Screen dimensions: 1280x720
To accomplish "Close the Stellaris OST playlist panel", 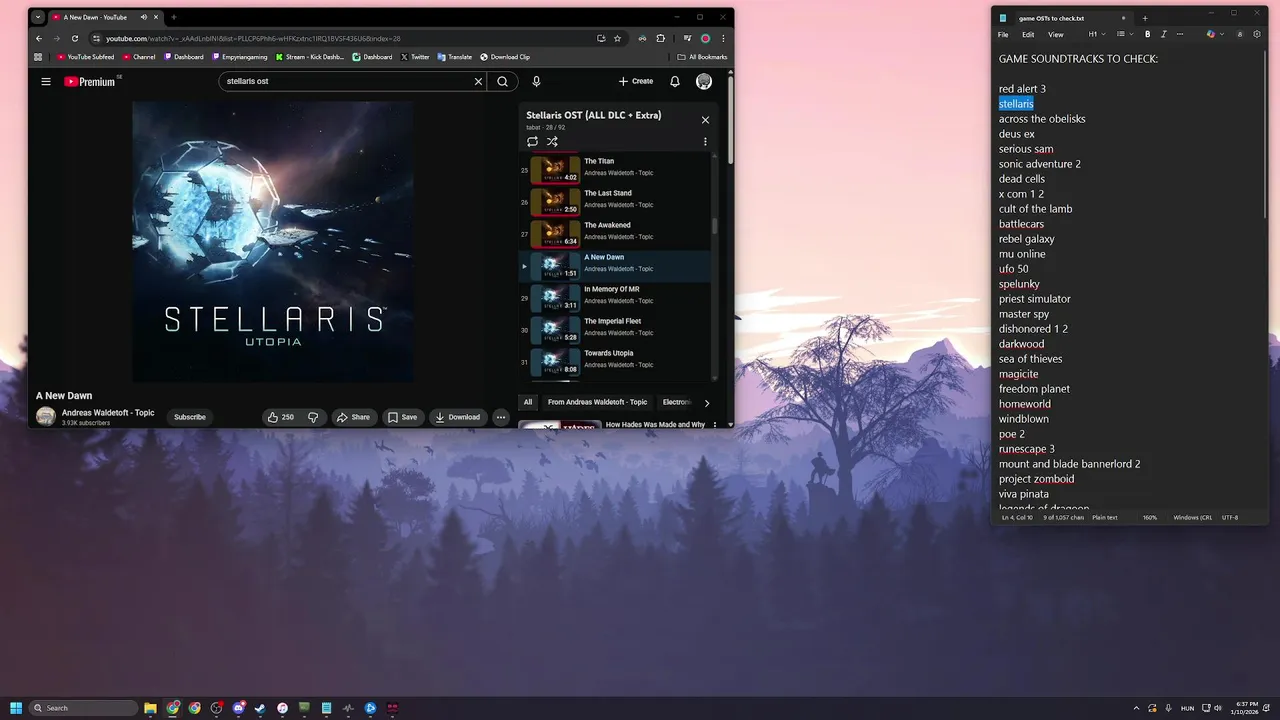I will (705, 120).
